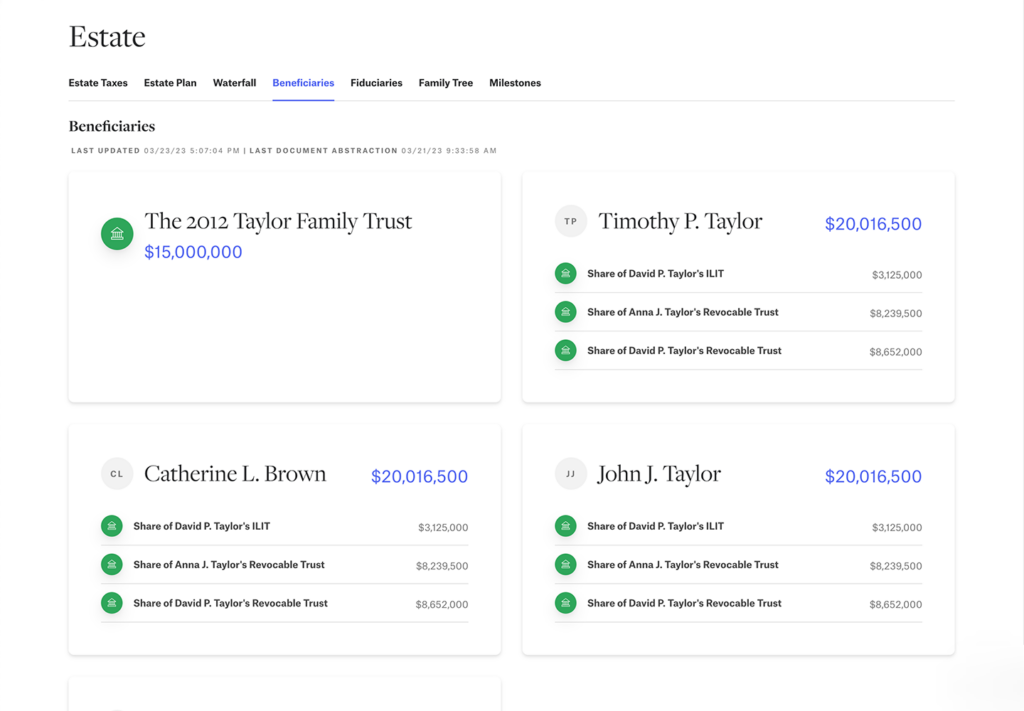Click the trust icon beside Anna J. Taylor's Revocable Trust under Catherine
This screenshot has width=1024, height=711.
click(111, 564)
